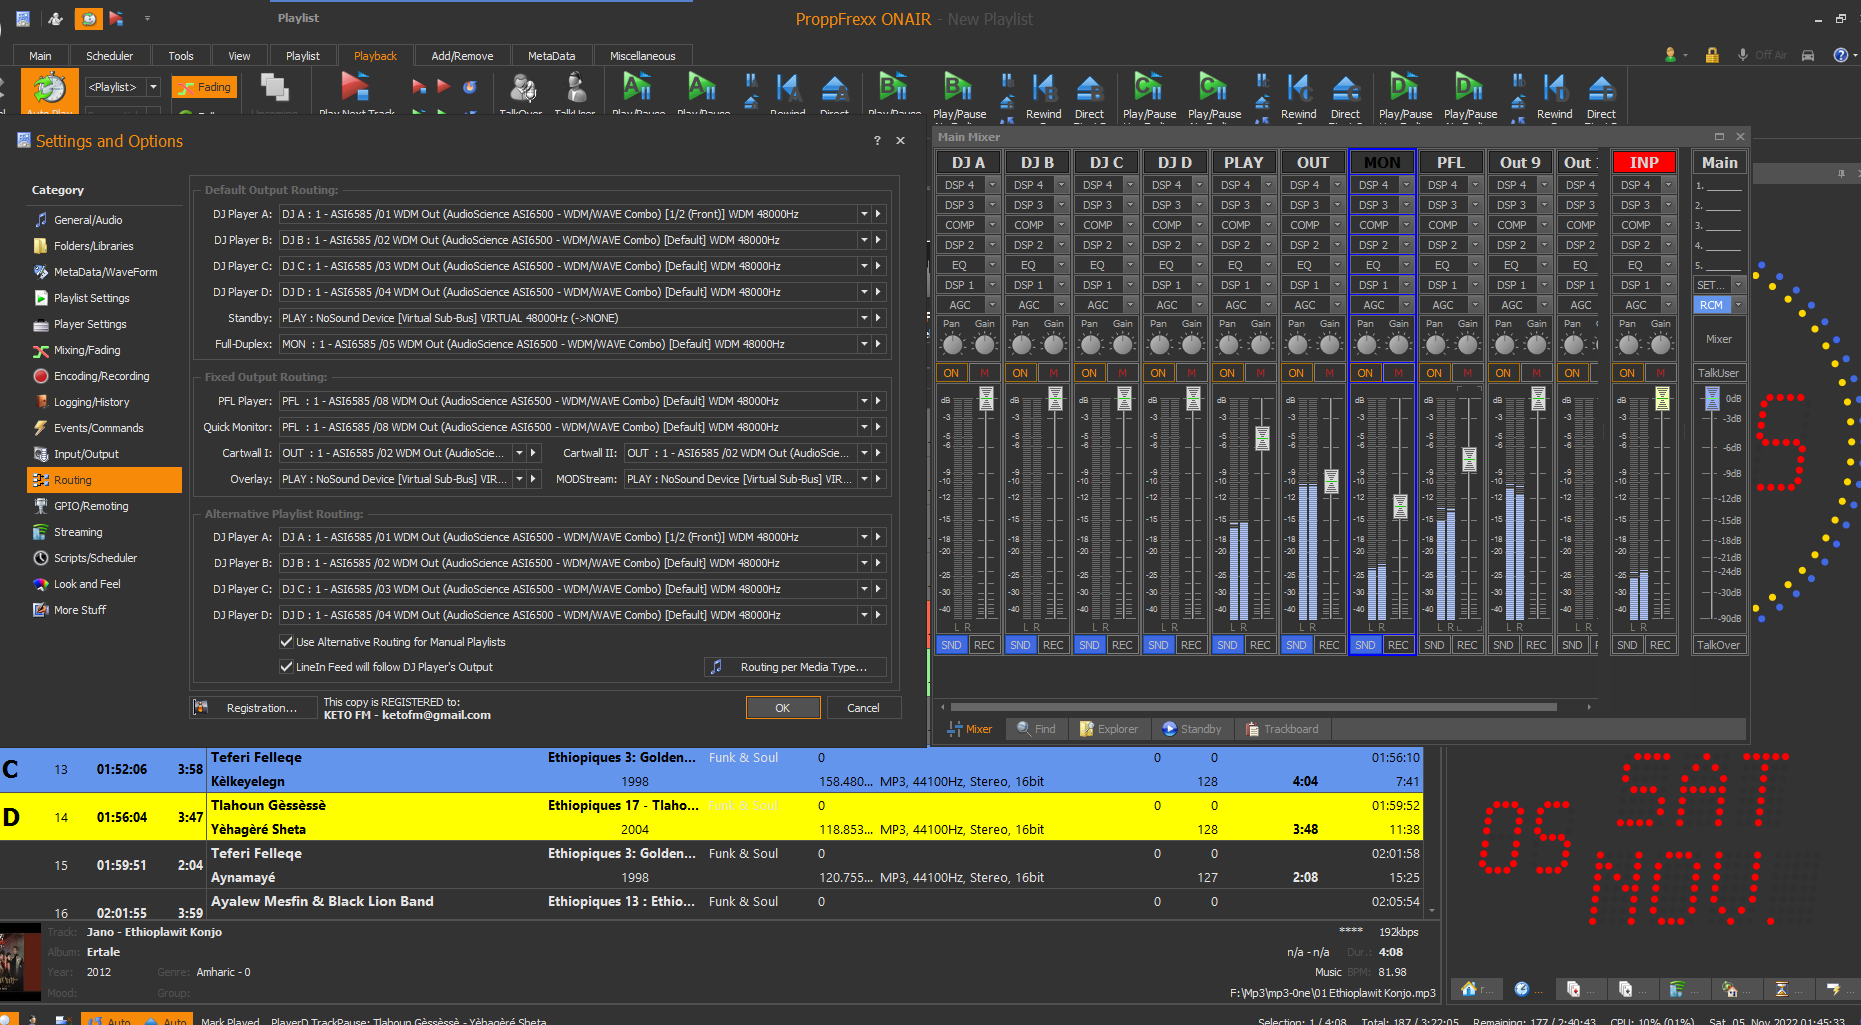Screen dimensions: 1861x1025
Task: Open the Streaming settings category
Action: [78, 532]
